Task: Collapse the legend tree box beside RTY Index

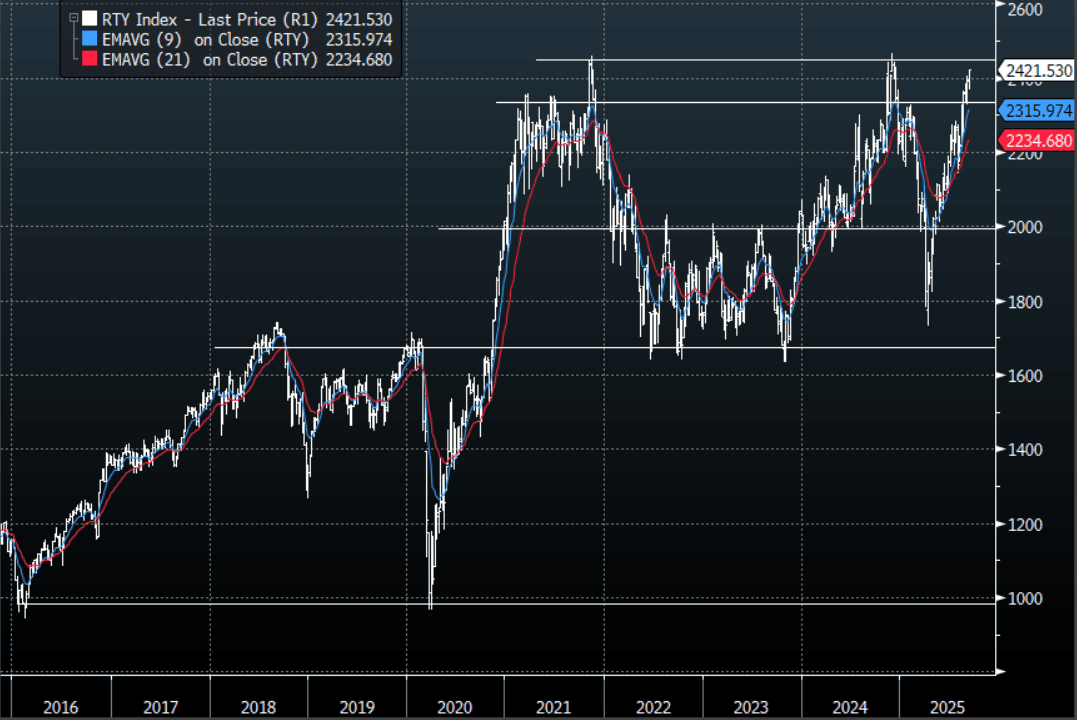Action: point(73,19)
